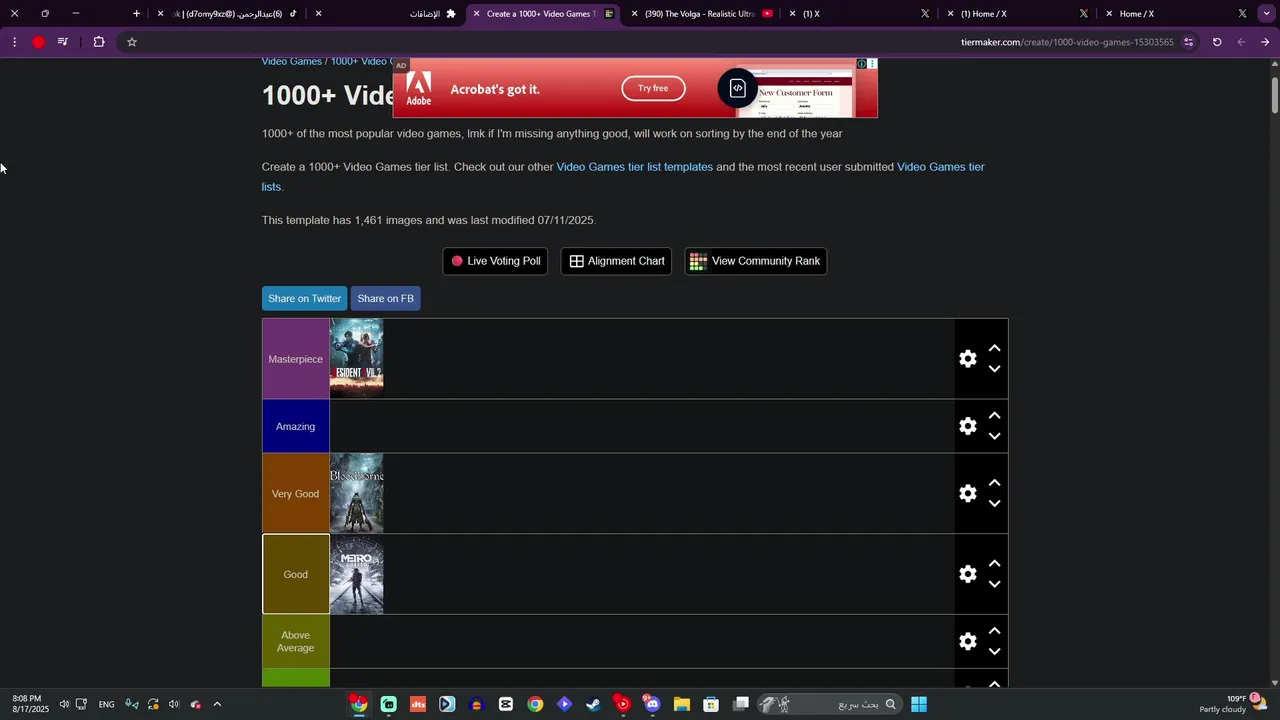Show hidden system tray icons
This screenshot has width=1280, height=720.
point(217,704)
